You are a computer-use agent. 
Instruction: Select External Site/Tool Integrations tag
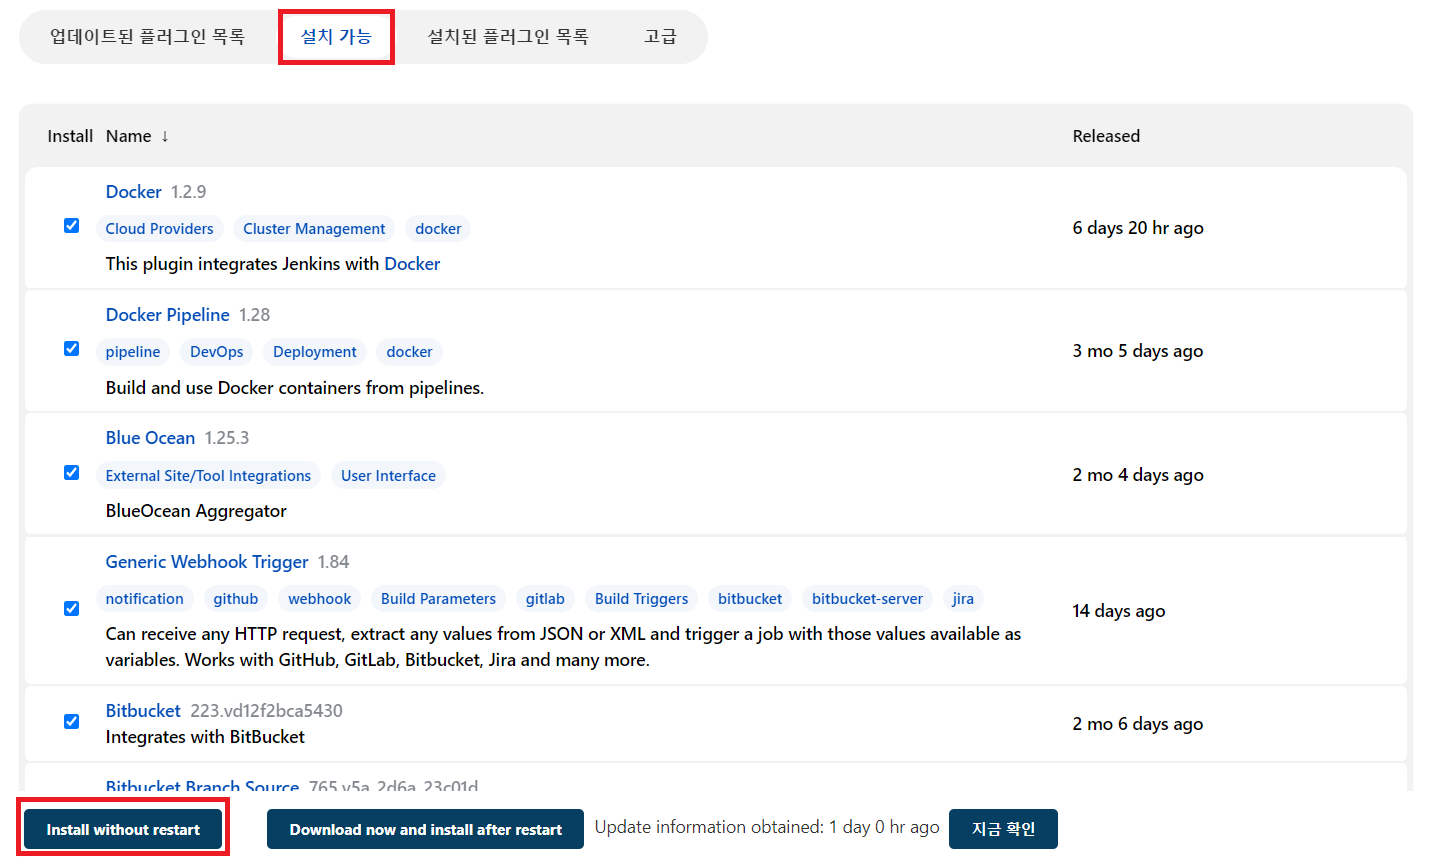(208, 476)
